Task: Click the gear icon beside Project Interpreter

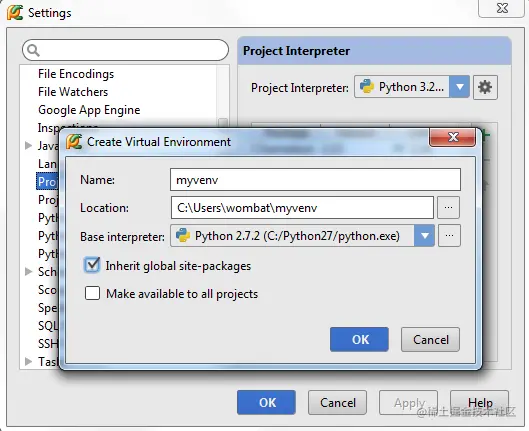Action: (x=485, y=87)
